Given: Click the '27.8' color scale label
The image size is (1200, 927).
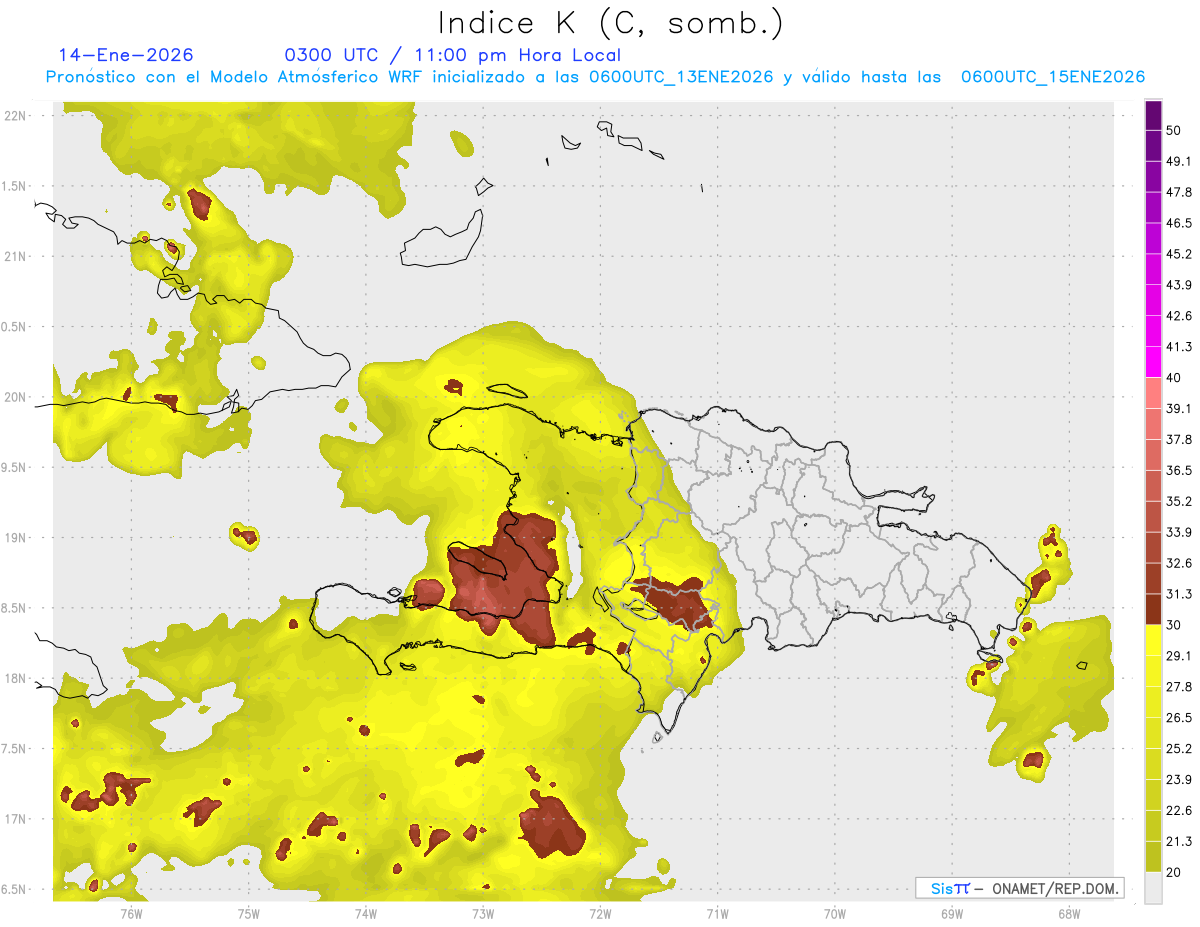Looking at the screenshot, I should [x=1179, y=686].
